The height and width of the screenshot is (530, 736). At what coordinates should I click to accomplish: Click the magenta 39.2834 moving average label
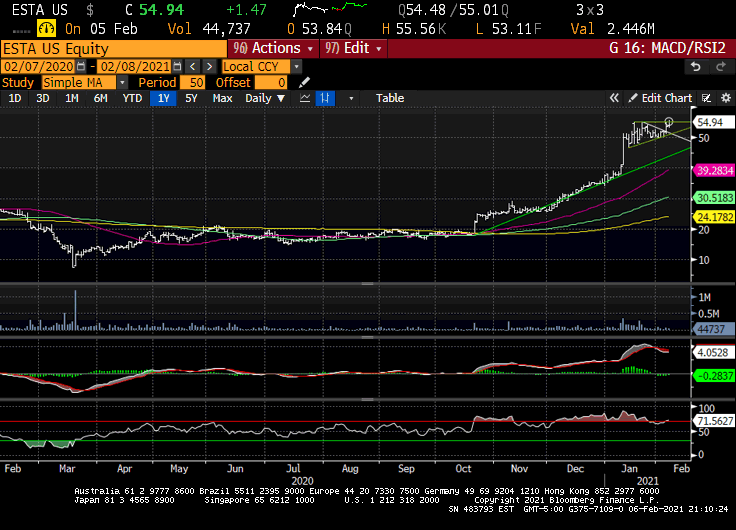point(713,170)
